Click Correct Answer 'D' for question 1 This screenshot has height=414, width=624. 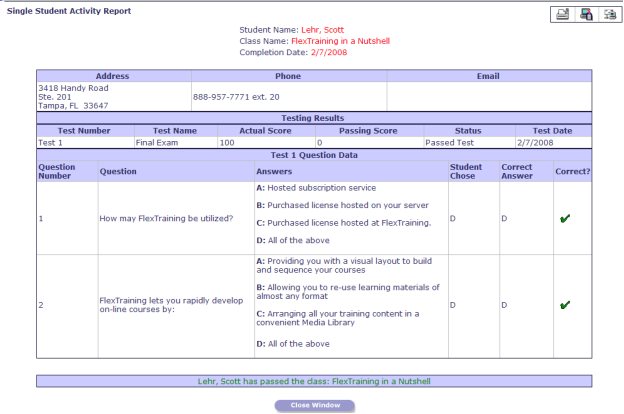tap(504, 218)
